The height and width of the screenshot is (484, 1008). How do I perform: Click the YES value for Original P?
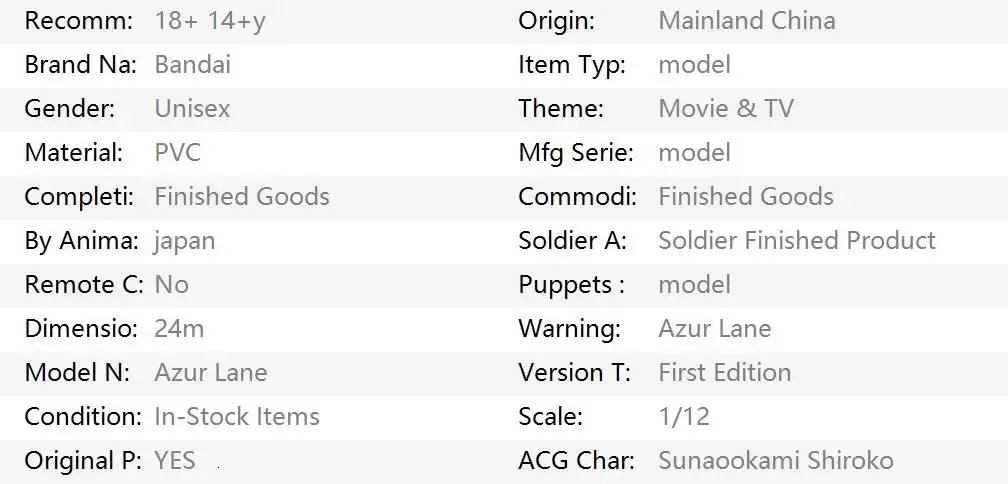coord(175,461)
